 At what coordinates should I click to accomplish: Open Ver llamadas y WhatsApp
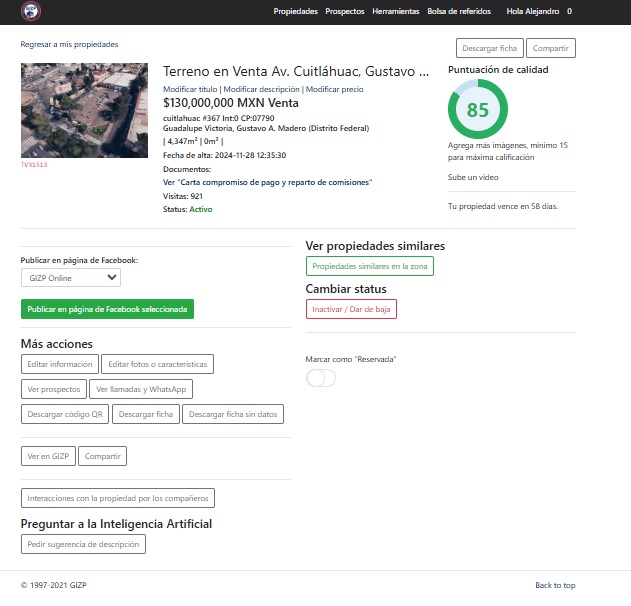point(141,389)
